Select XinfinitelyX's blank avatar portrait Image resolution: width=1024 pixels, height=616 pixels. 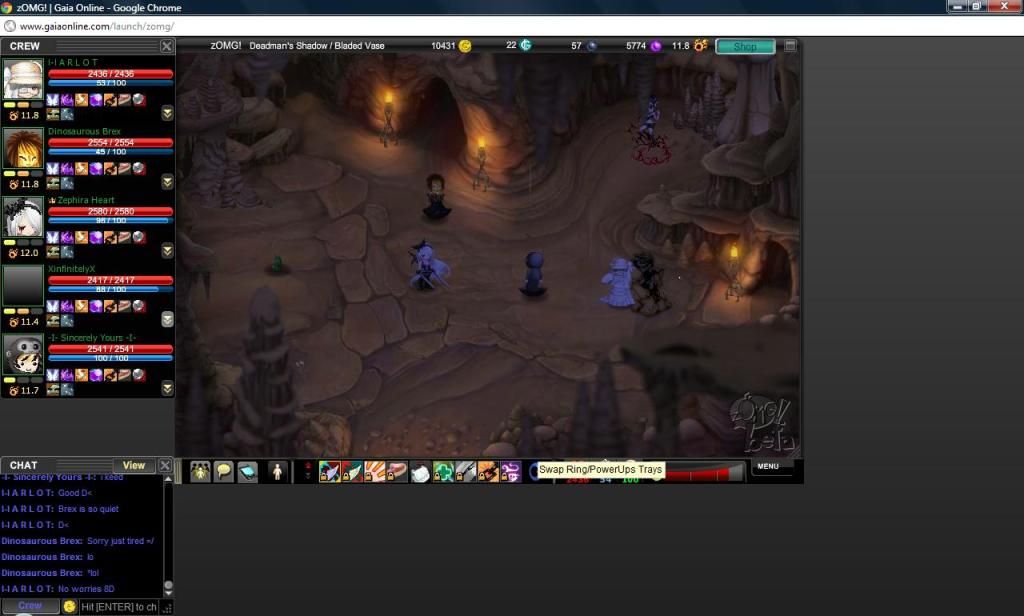click(23, 285)
